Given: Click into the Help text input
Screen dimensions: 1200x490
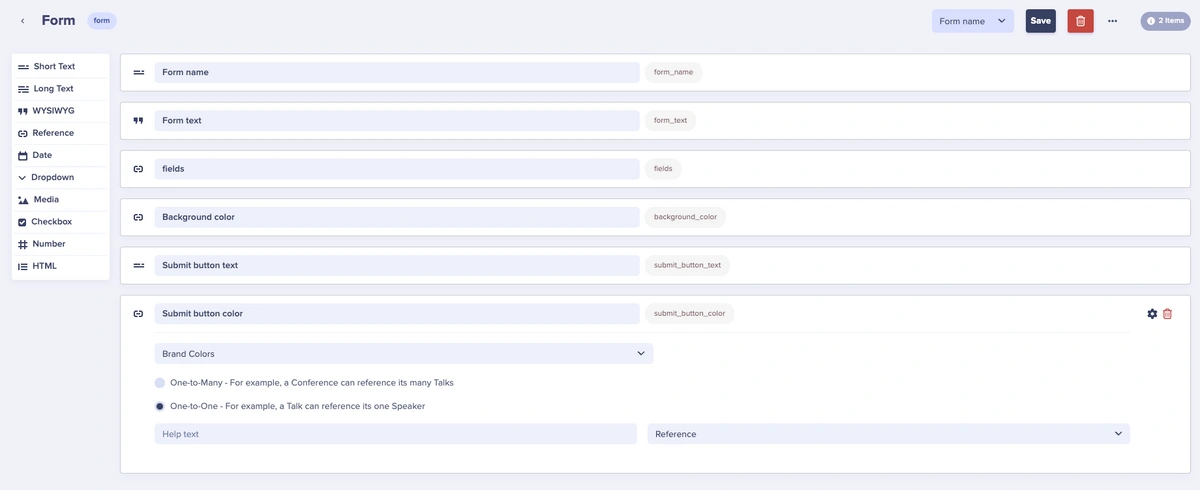Looking at the screenshot, I should click(395, 434).
